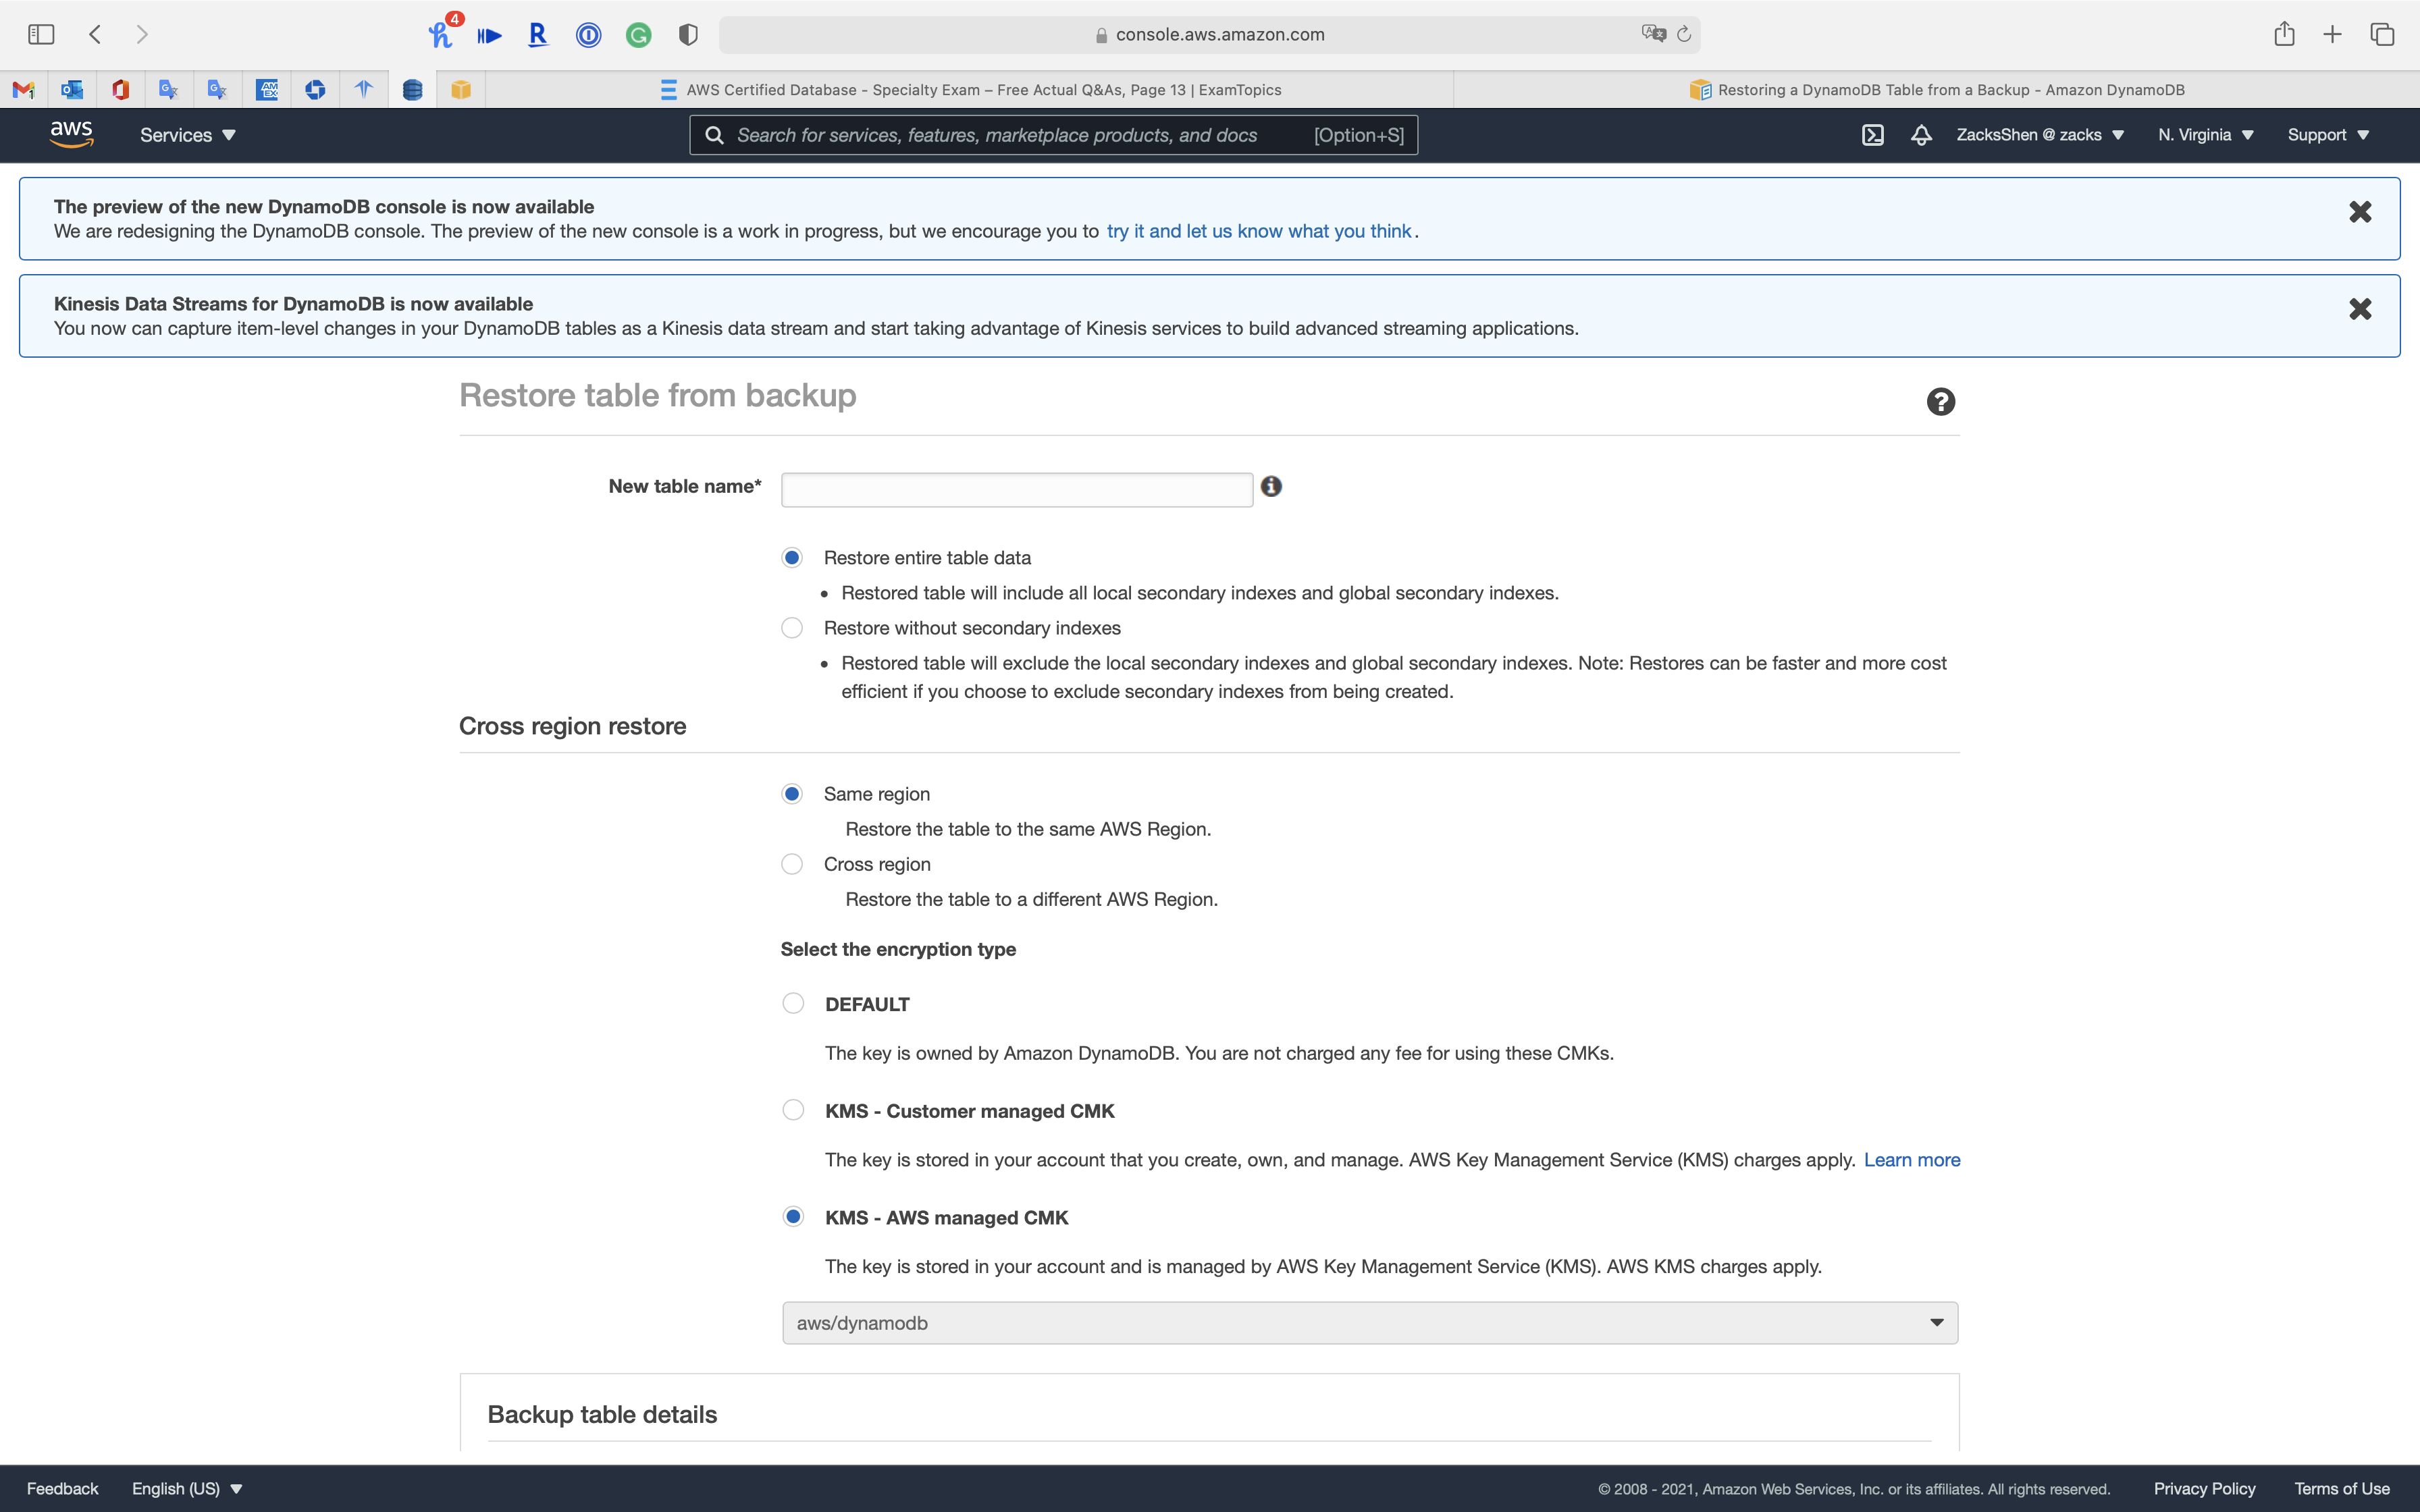
Task: Open Gmail favorite in bookmarks bar
Action: (23, 90)
